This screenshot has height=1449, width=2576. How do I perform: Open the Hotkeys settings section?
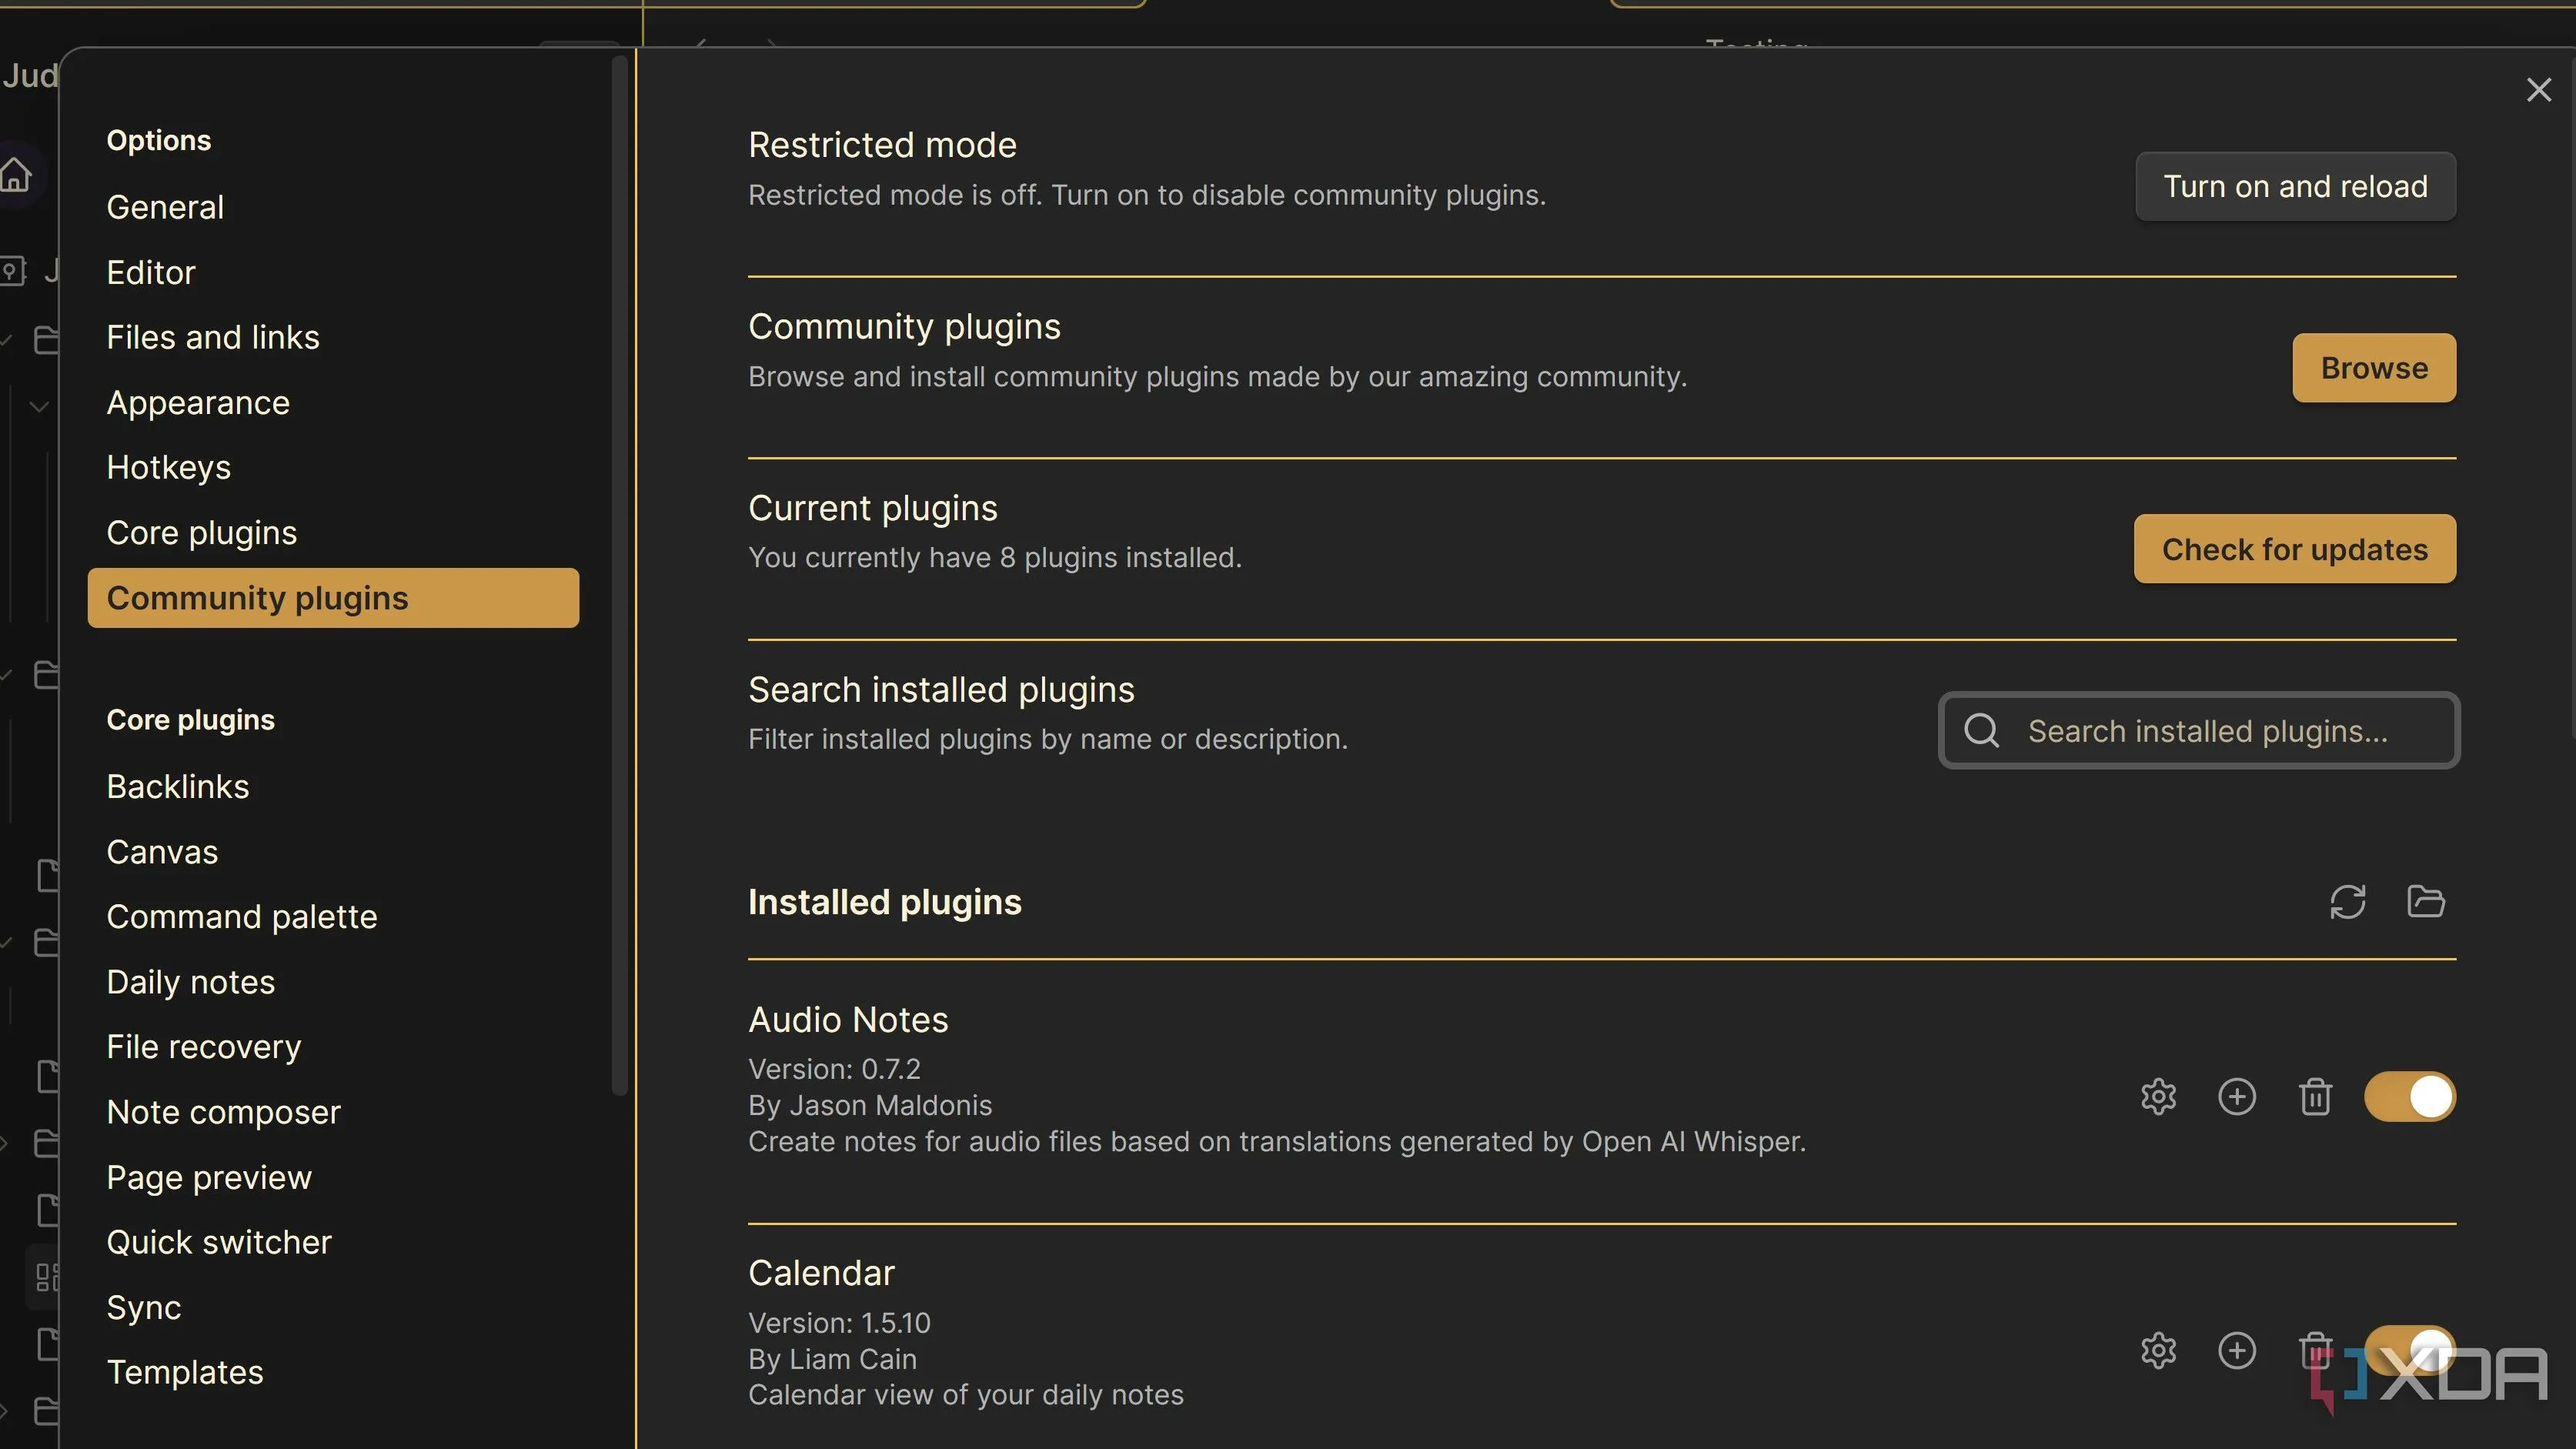(168, 466)
